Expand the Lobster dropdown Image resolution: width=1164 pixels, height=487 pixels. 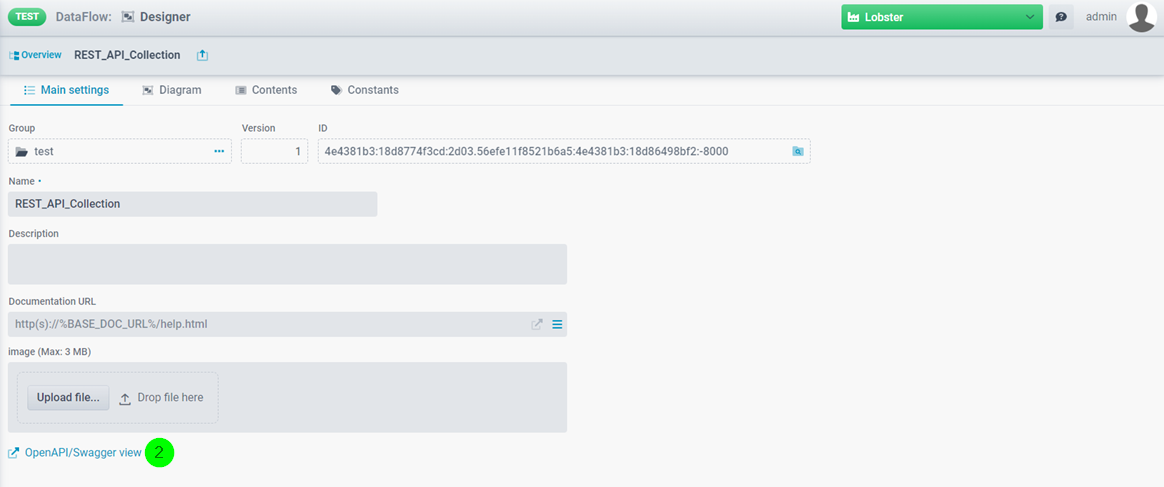[1031, 17]
